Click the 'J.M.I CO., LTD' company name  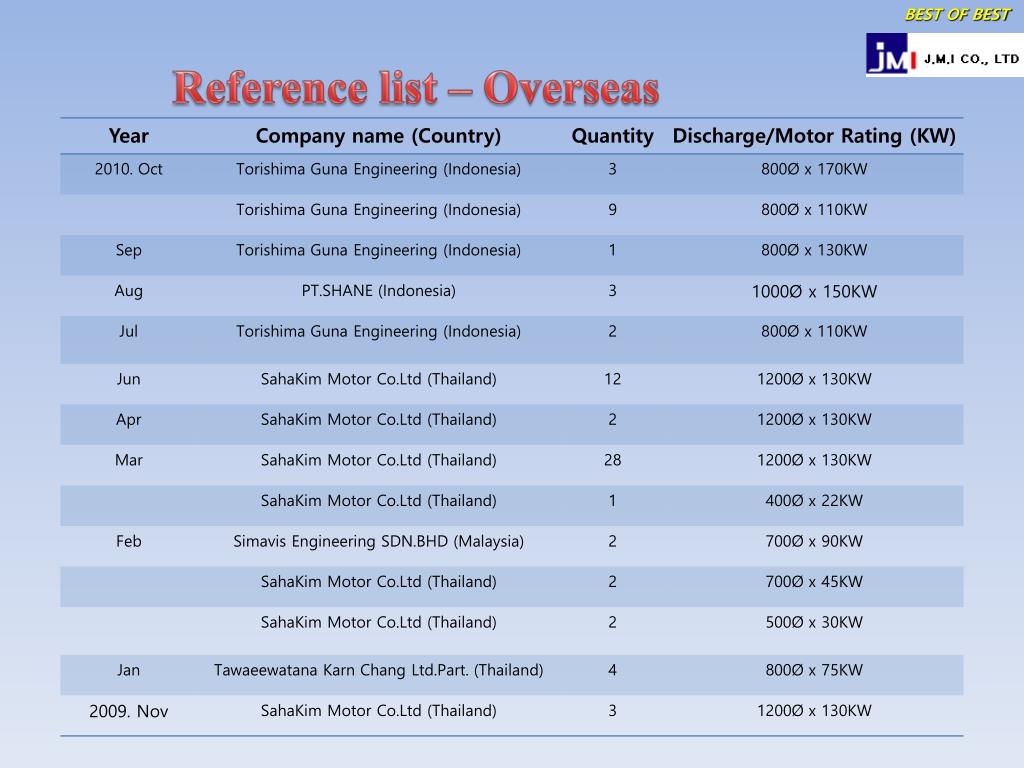[971, 59]
